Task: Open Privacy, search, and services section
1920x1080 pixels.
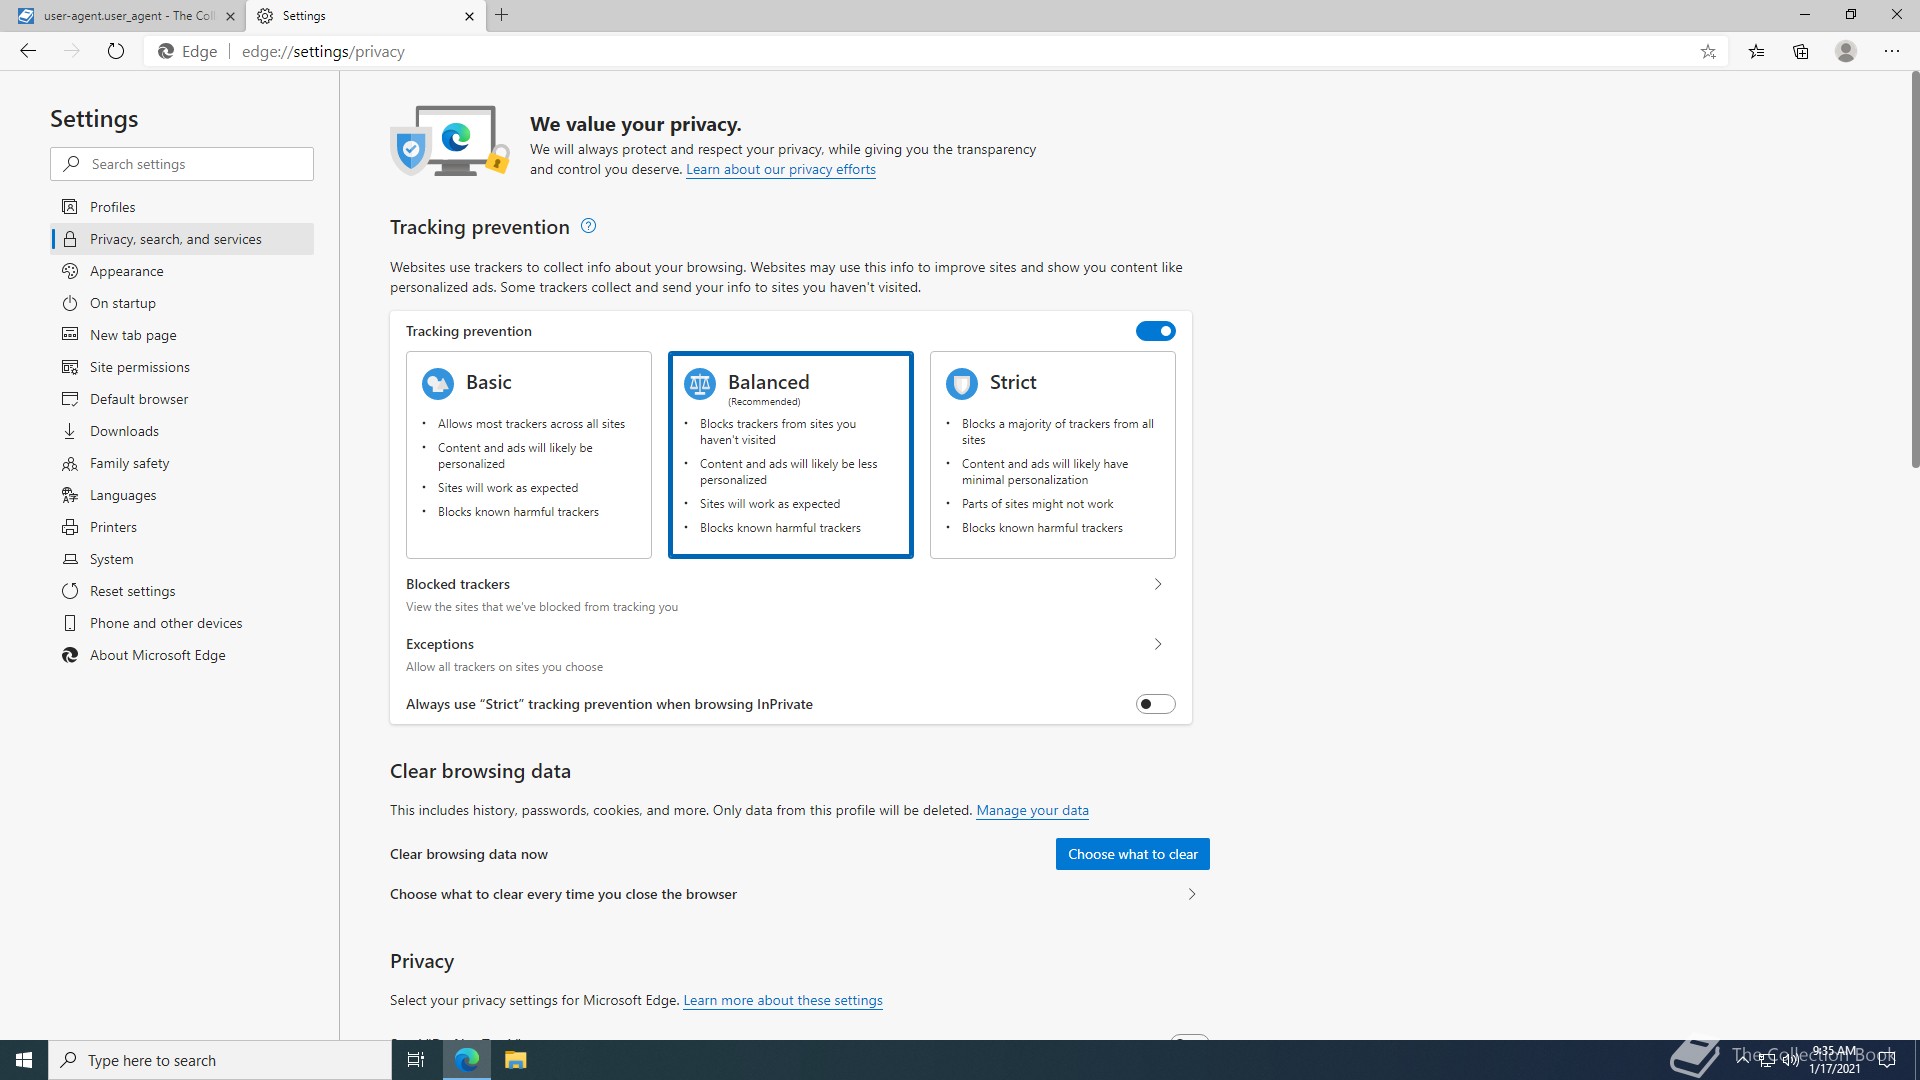Action: pyautogui.click(x=182, y=239)
